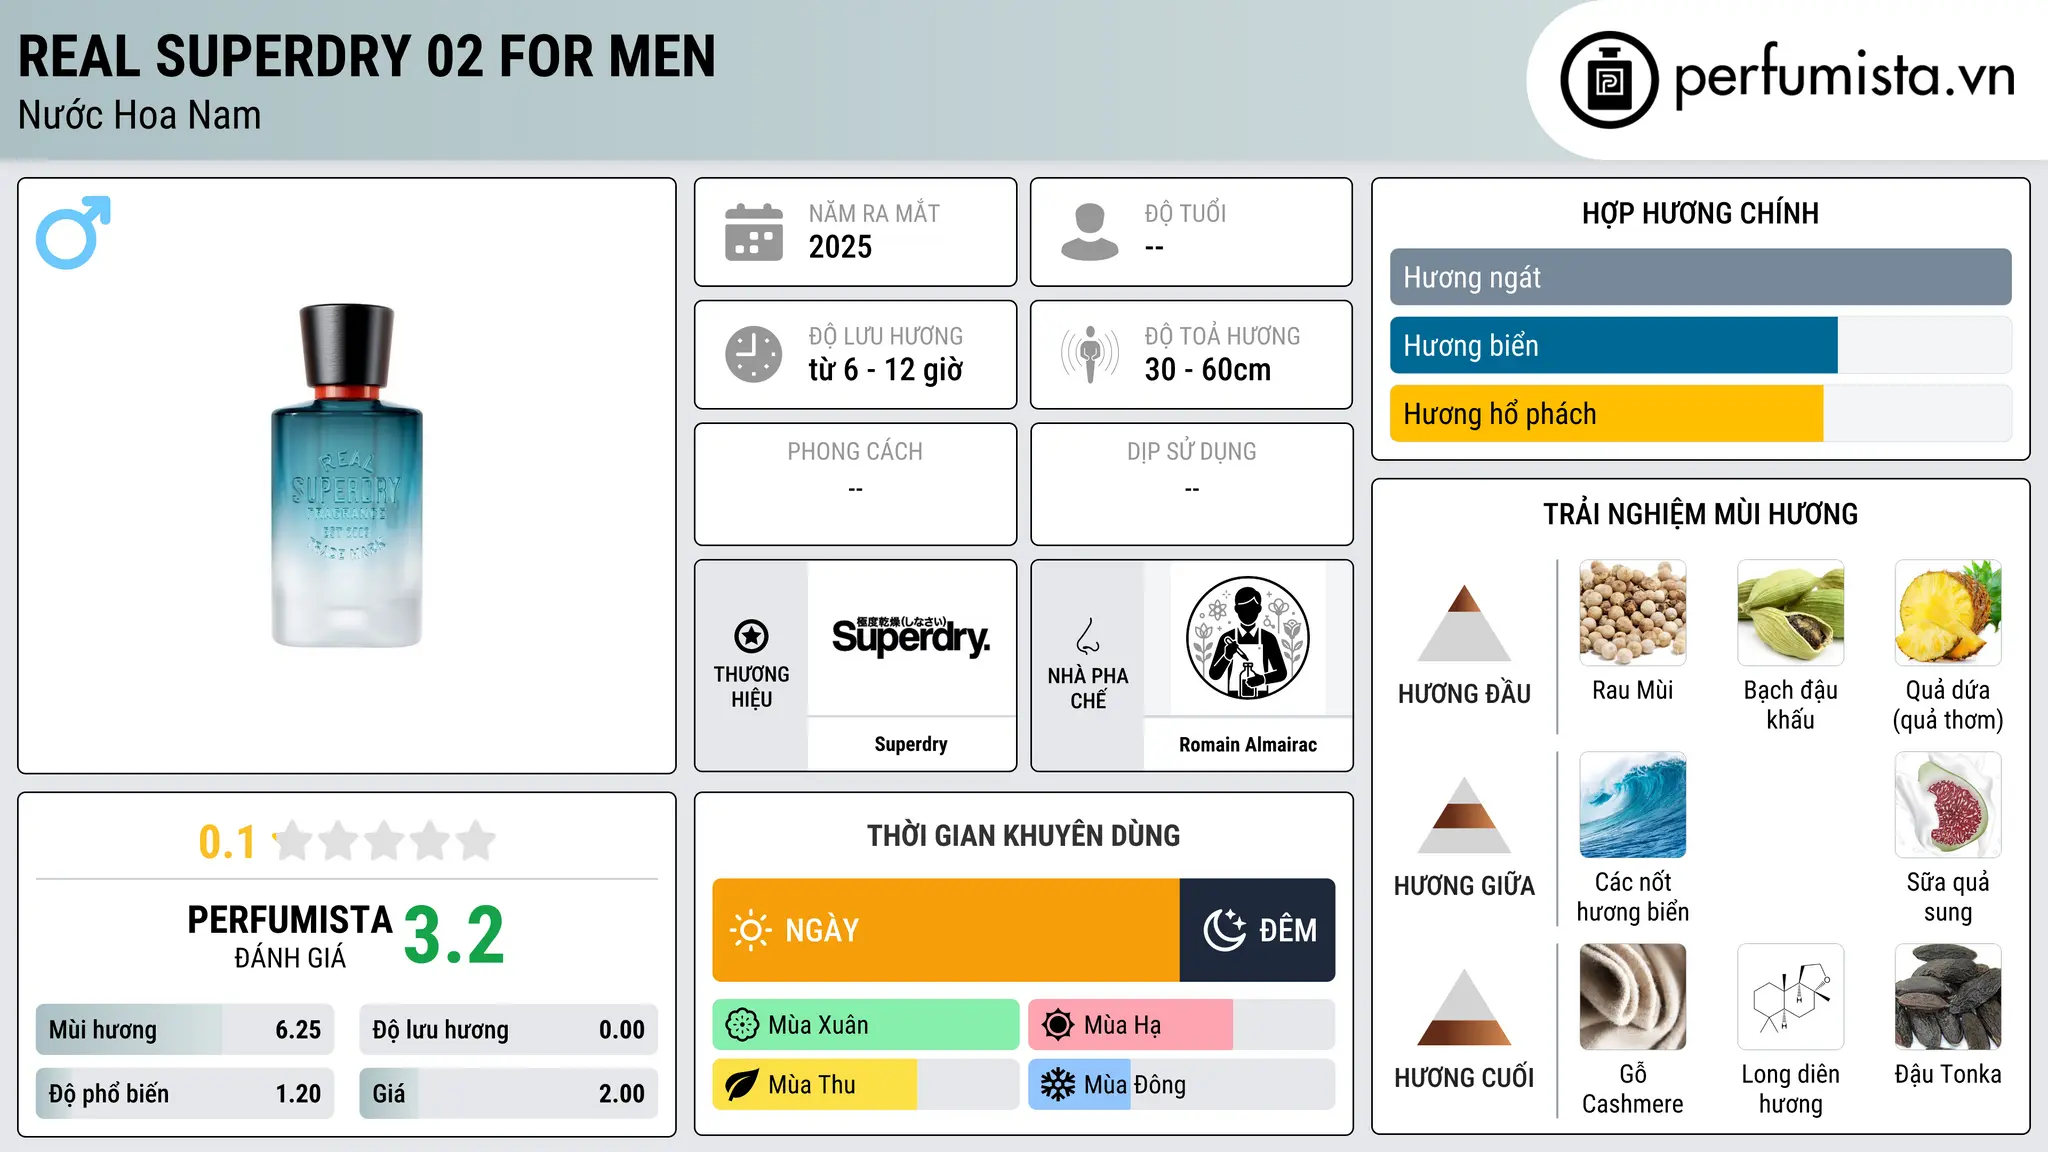Image resolution: width=2048 pixels, height=1152 pixels.
Task: Click the Độ phổ biến 1.20 score bar
Action: coord(185,1094)
